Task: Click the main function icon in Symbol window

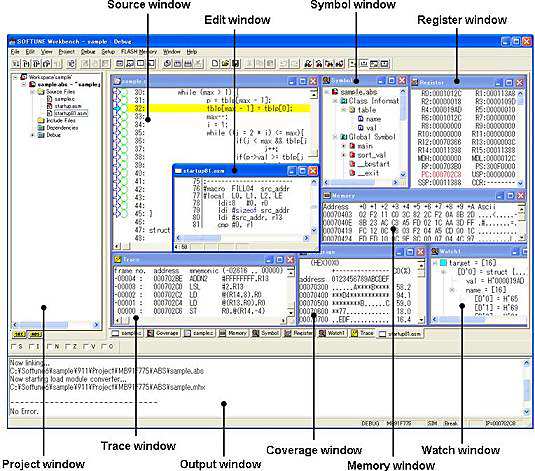Action: (x=352, y=146)
